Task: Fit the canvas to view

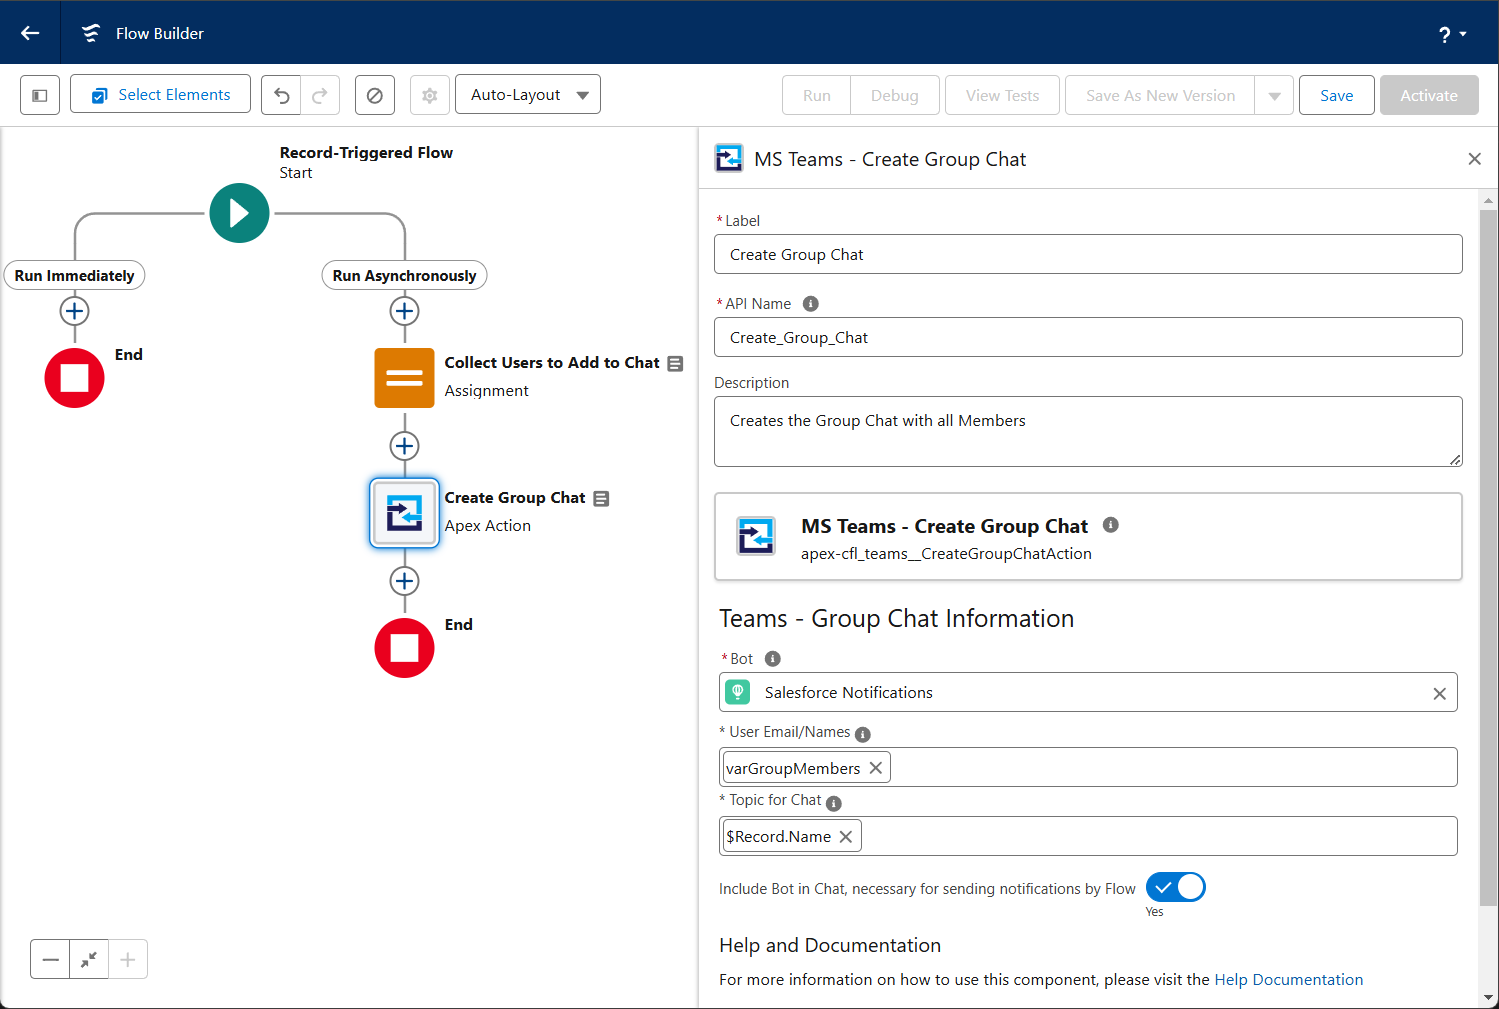Action: 89,959
